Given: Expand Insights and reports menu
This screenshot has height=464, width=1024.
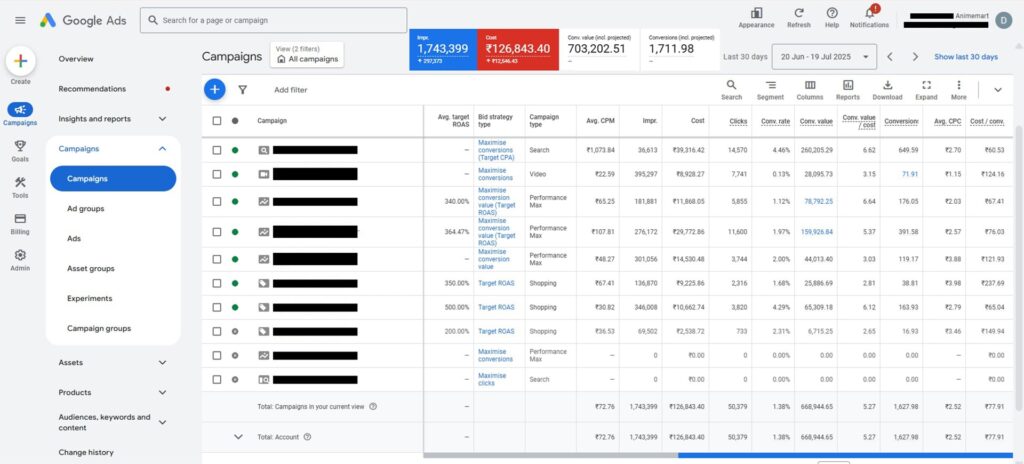Looking at the screenshot, I should (x=162, y=119).
